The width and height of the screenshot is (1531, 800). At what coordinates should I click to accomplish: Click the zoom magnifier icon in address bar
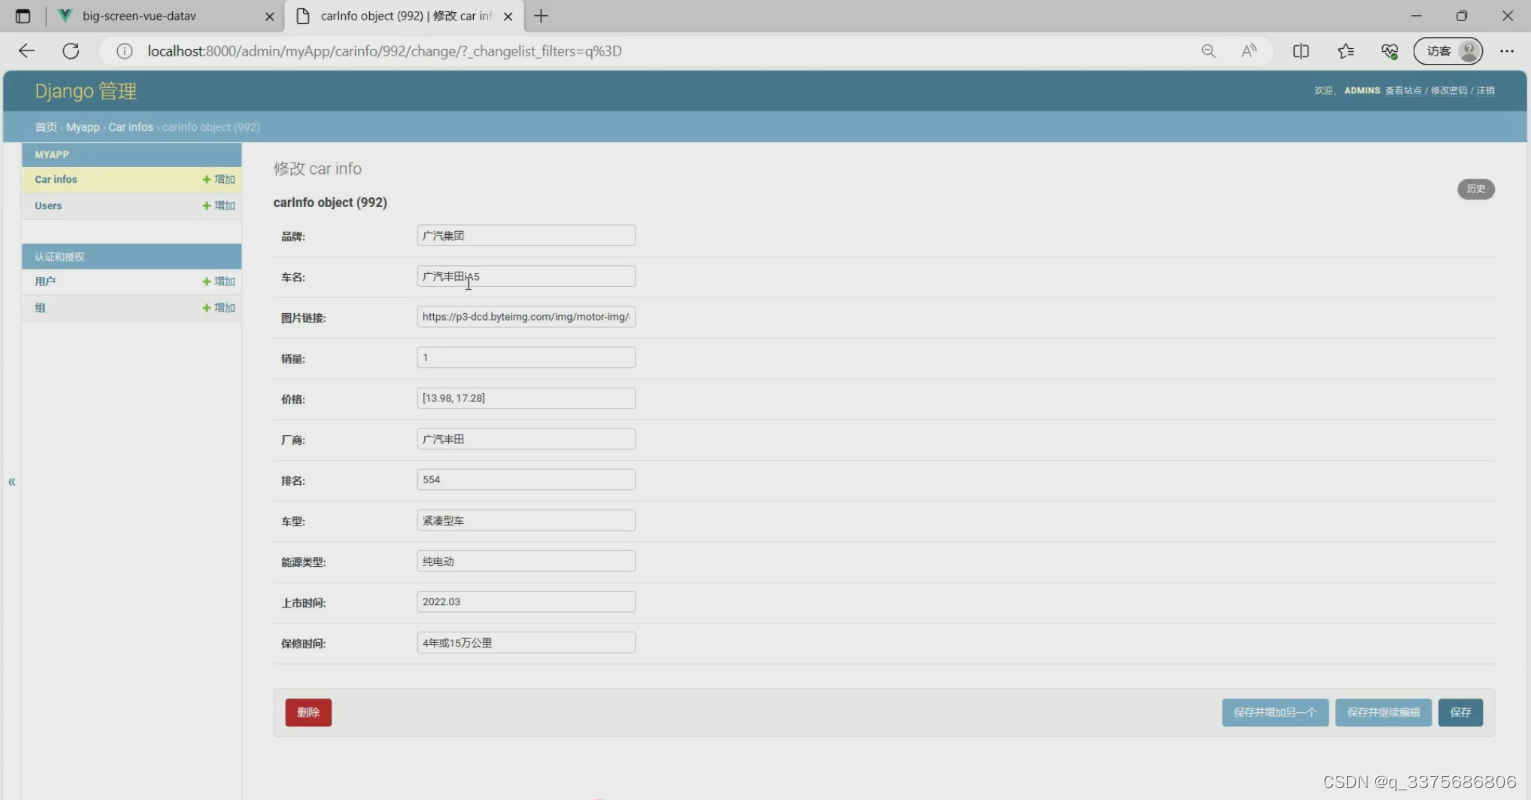1208,51
